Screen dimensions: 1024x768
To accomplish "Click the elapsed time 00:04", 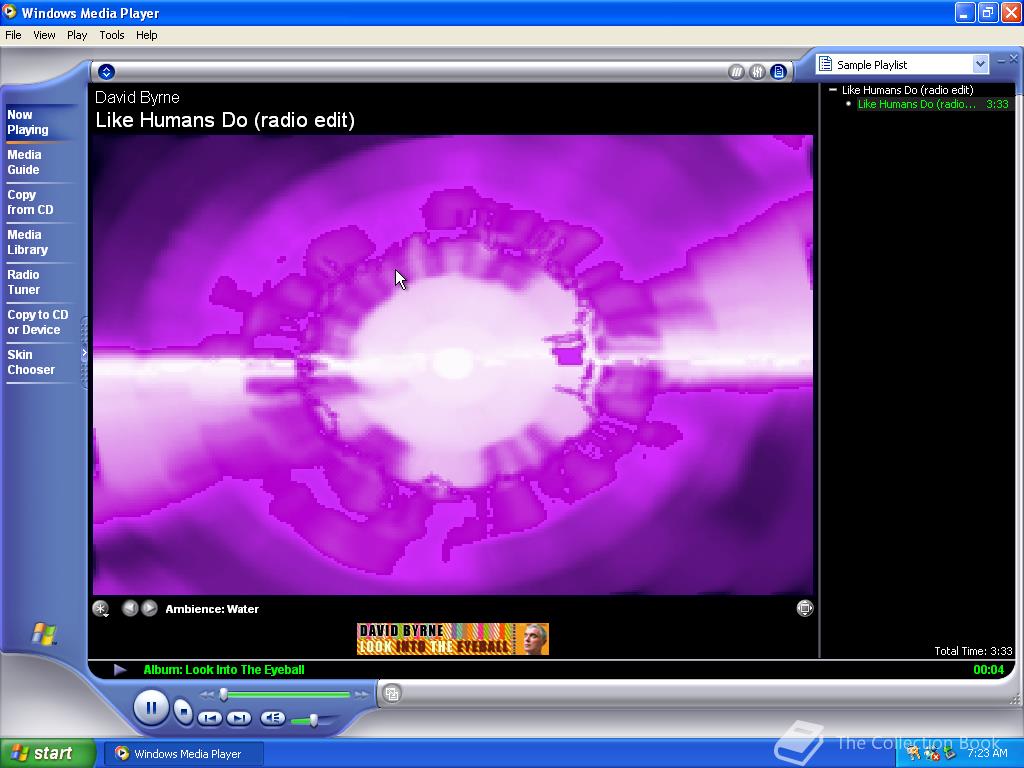I will coord(989,669).
